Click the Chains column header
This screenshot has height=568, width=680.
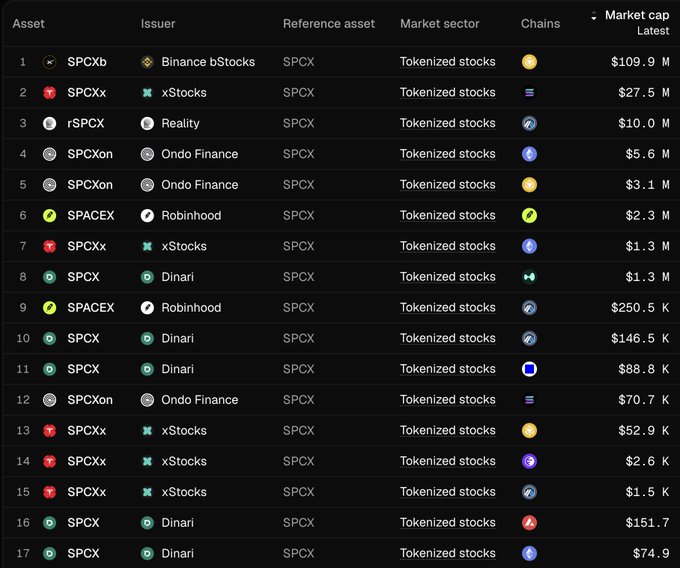click(x=540, y=23)
